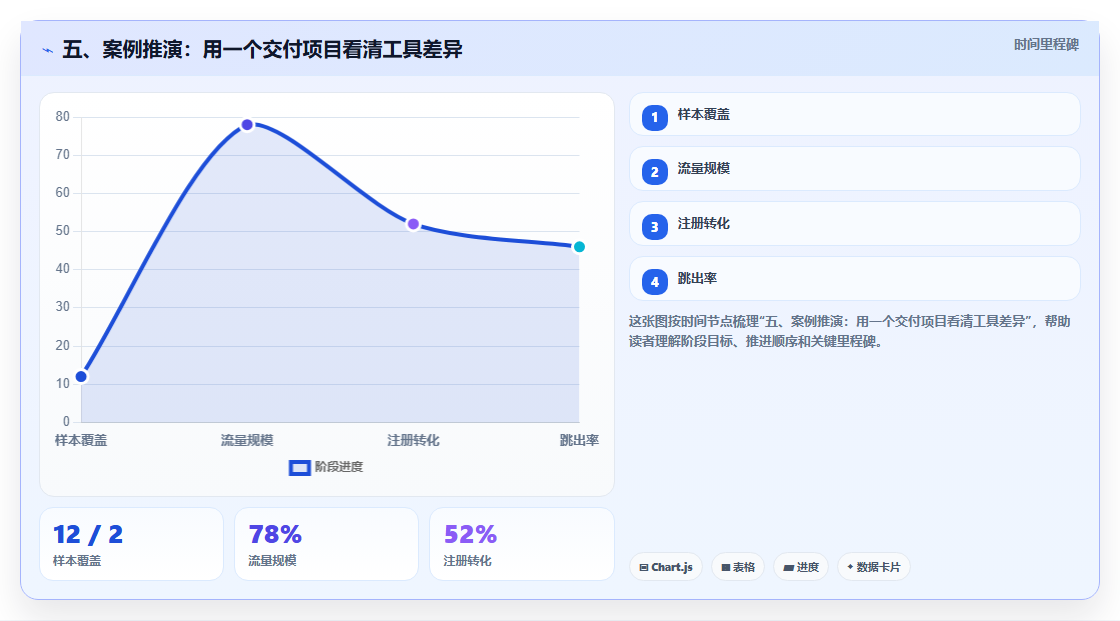This screenshot has width=1120, height=621.
Task: Click the 52% 注册转化 stat card
Action: pyautogui.click(x=521, y=545)
